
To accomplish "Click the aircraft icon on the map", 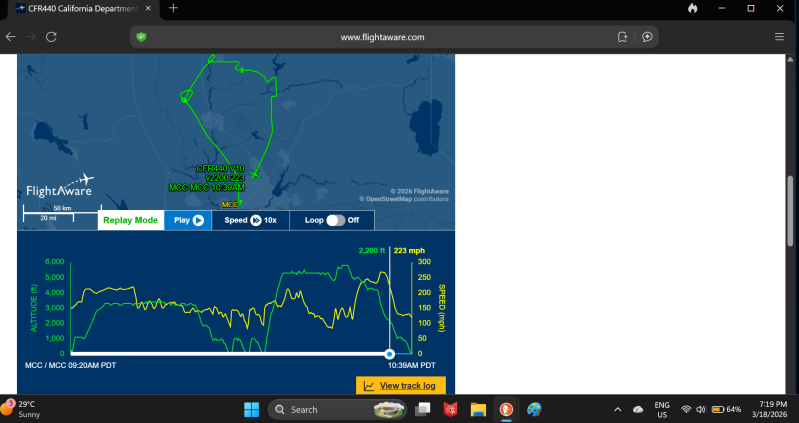I will point(255,174).
